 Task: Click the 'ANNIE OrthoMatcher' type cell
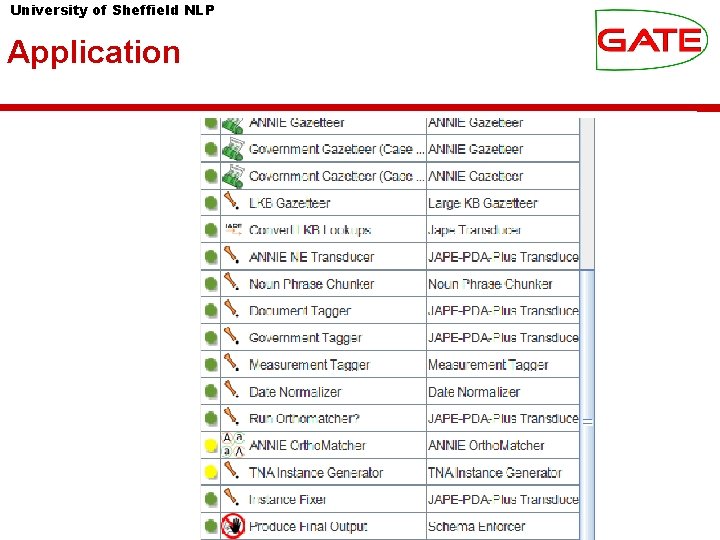[x=503, y=445]
